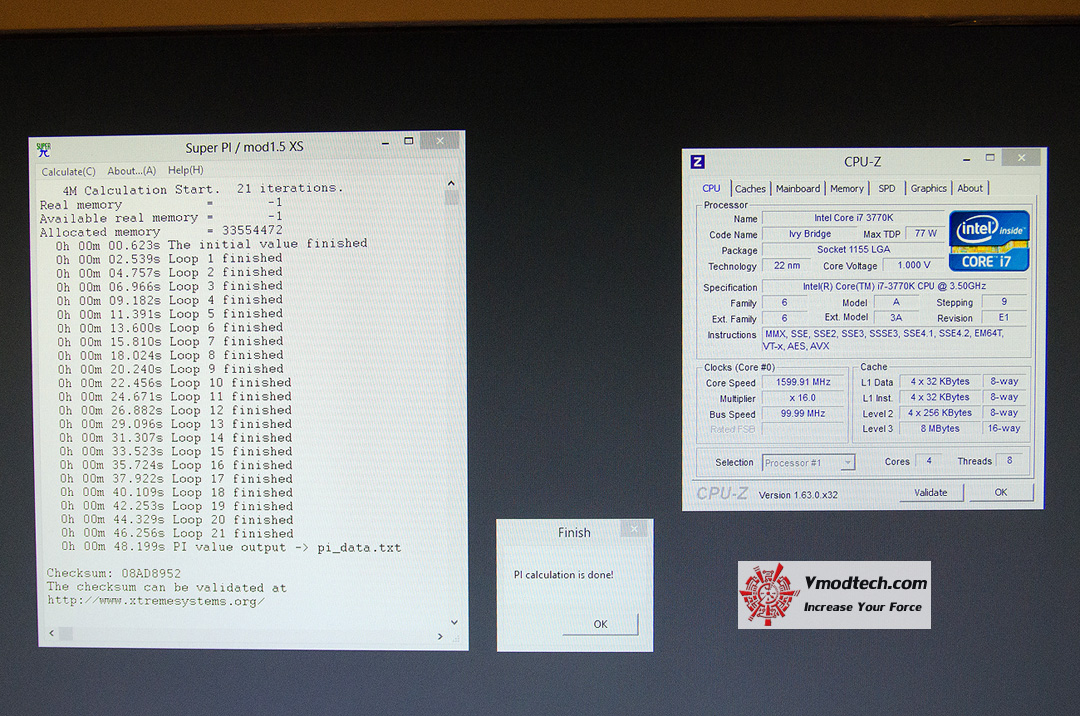1080x716 pixels.
Task: Click the CPU-Z maximize button
Action: [990, 158]
